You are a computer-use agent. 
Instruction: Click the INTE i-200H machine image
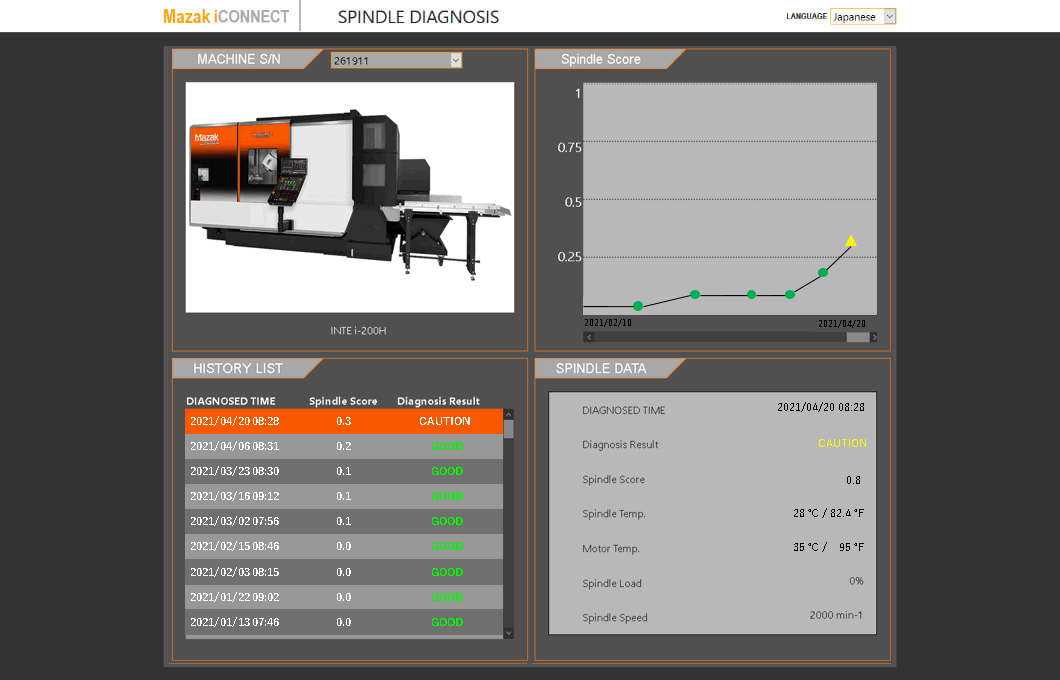[x=350, y=197]
